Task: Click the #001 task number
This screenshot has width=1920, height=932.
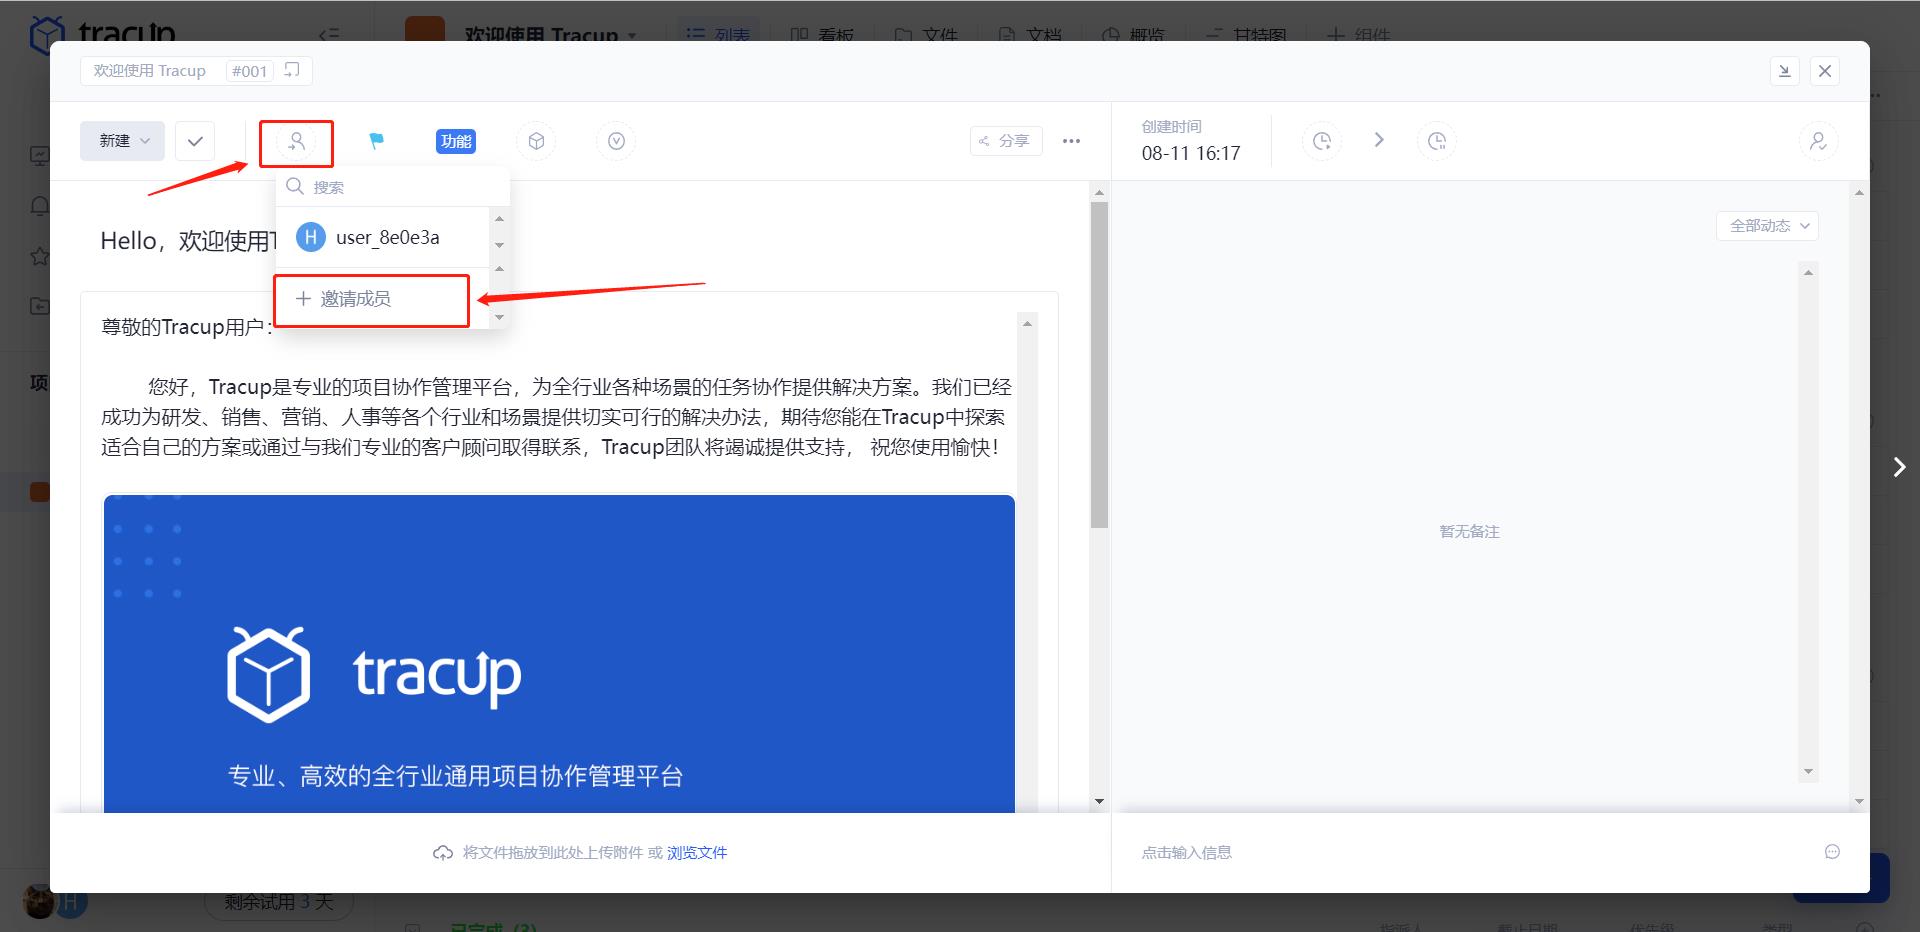Action: coord(249,71)
